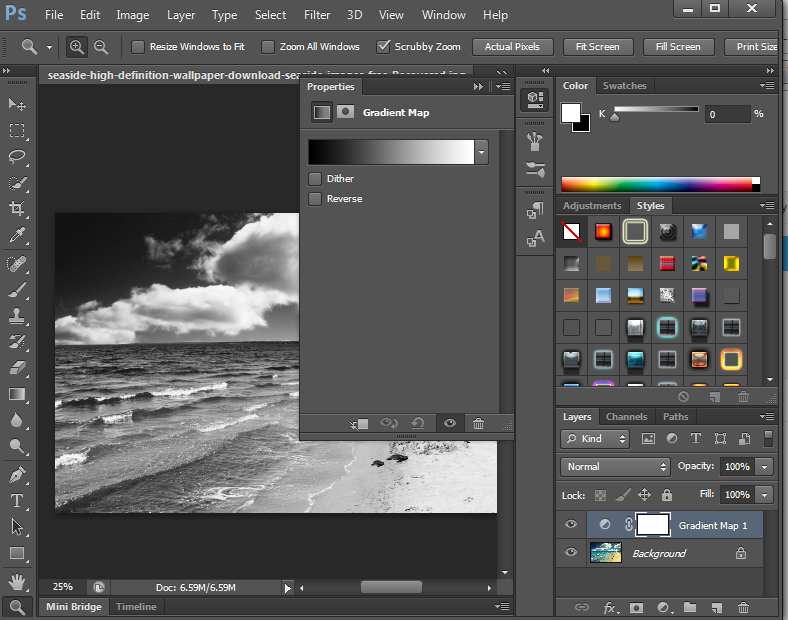Switch to the Channels tab
The image size is (788, 620).
point(626,416)
